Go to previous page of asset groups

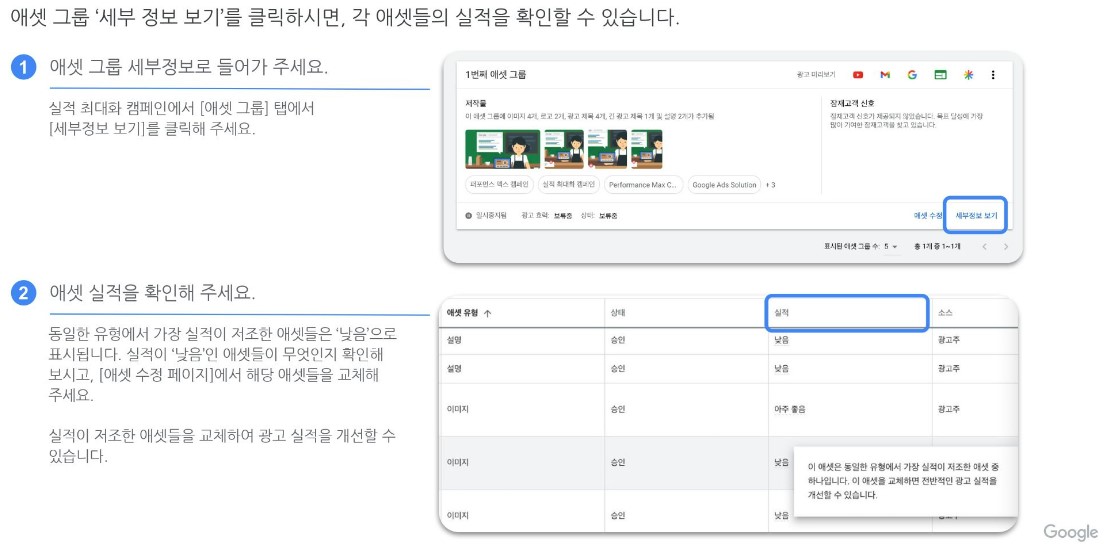click(984, 247)
